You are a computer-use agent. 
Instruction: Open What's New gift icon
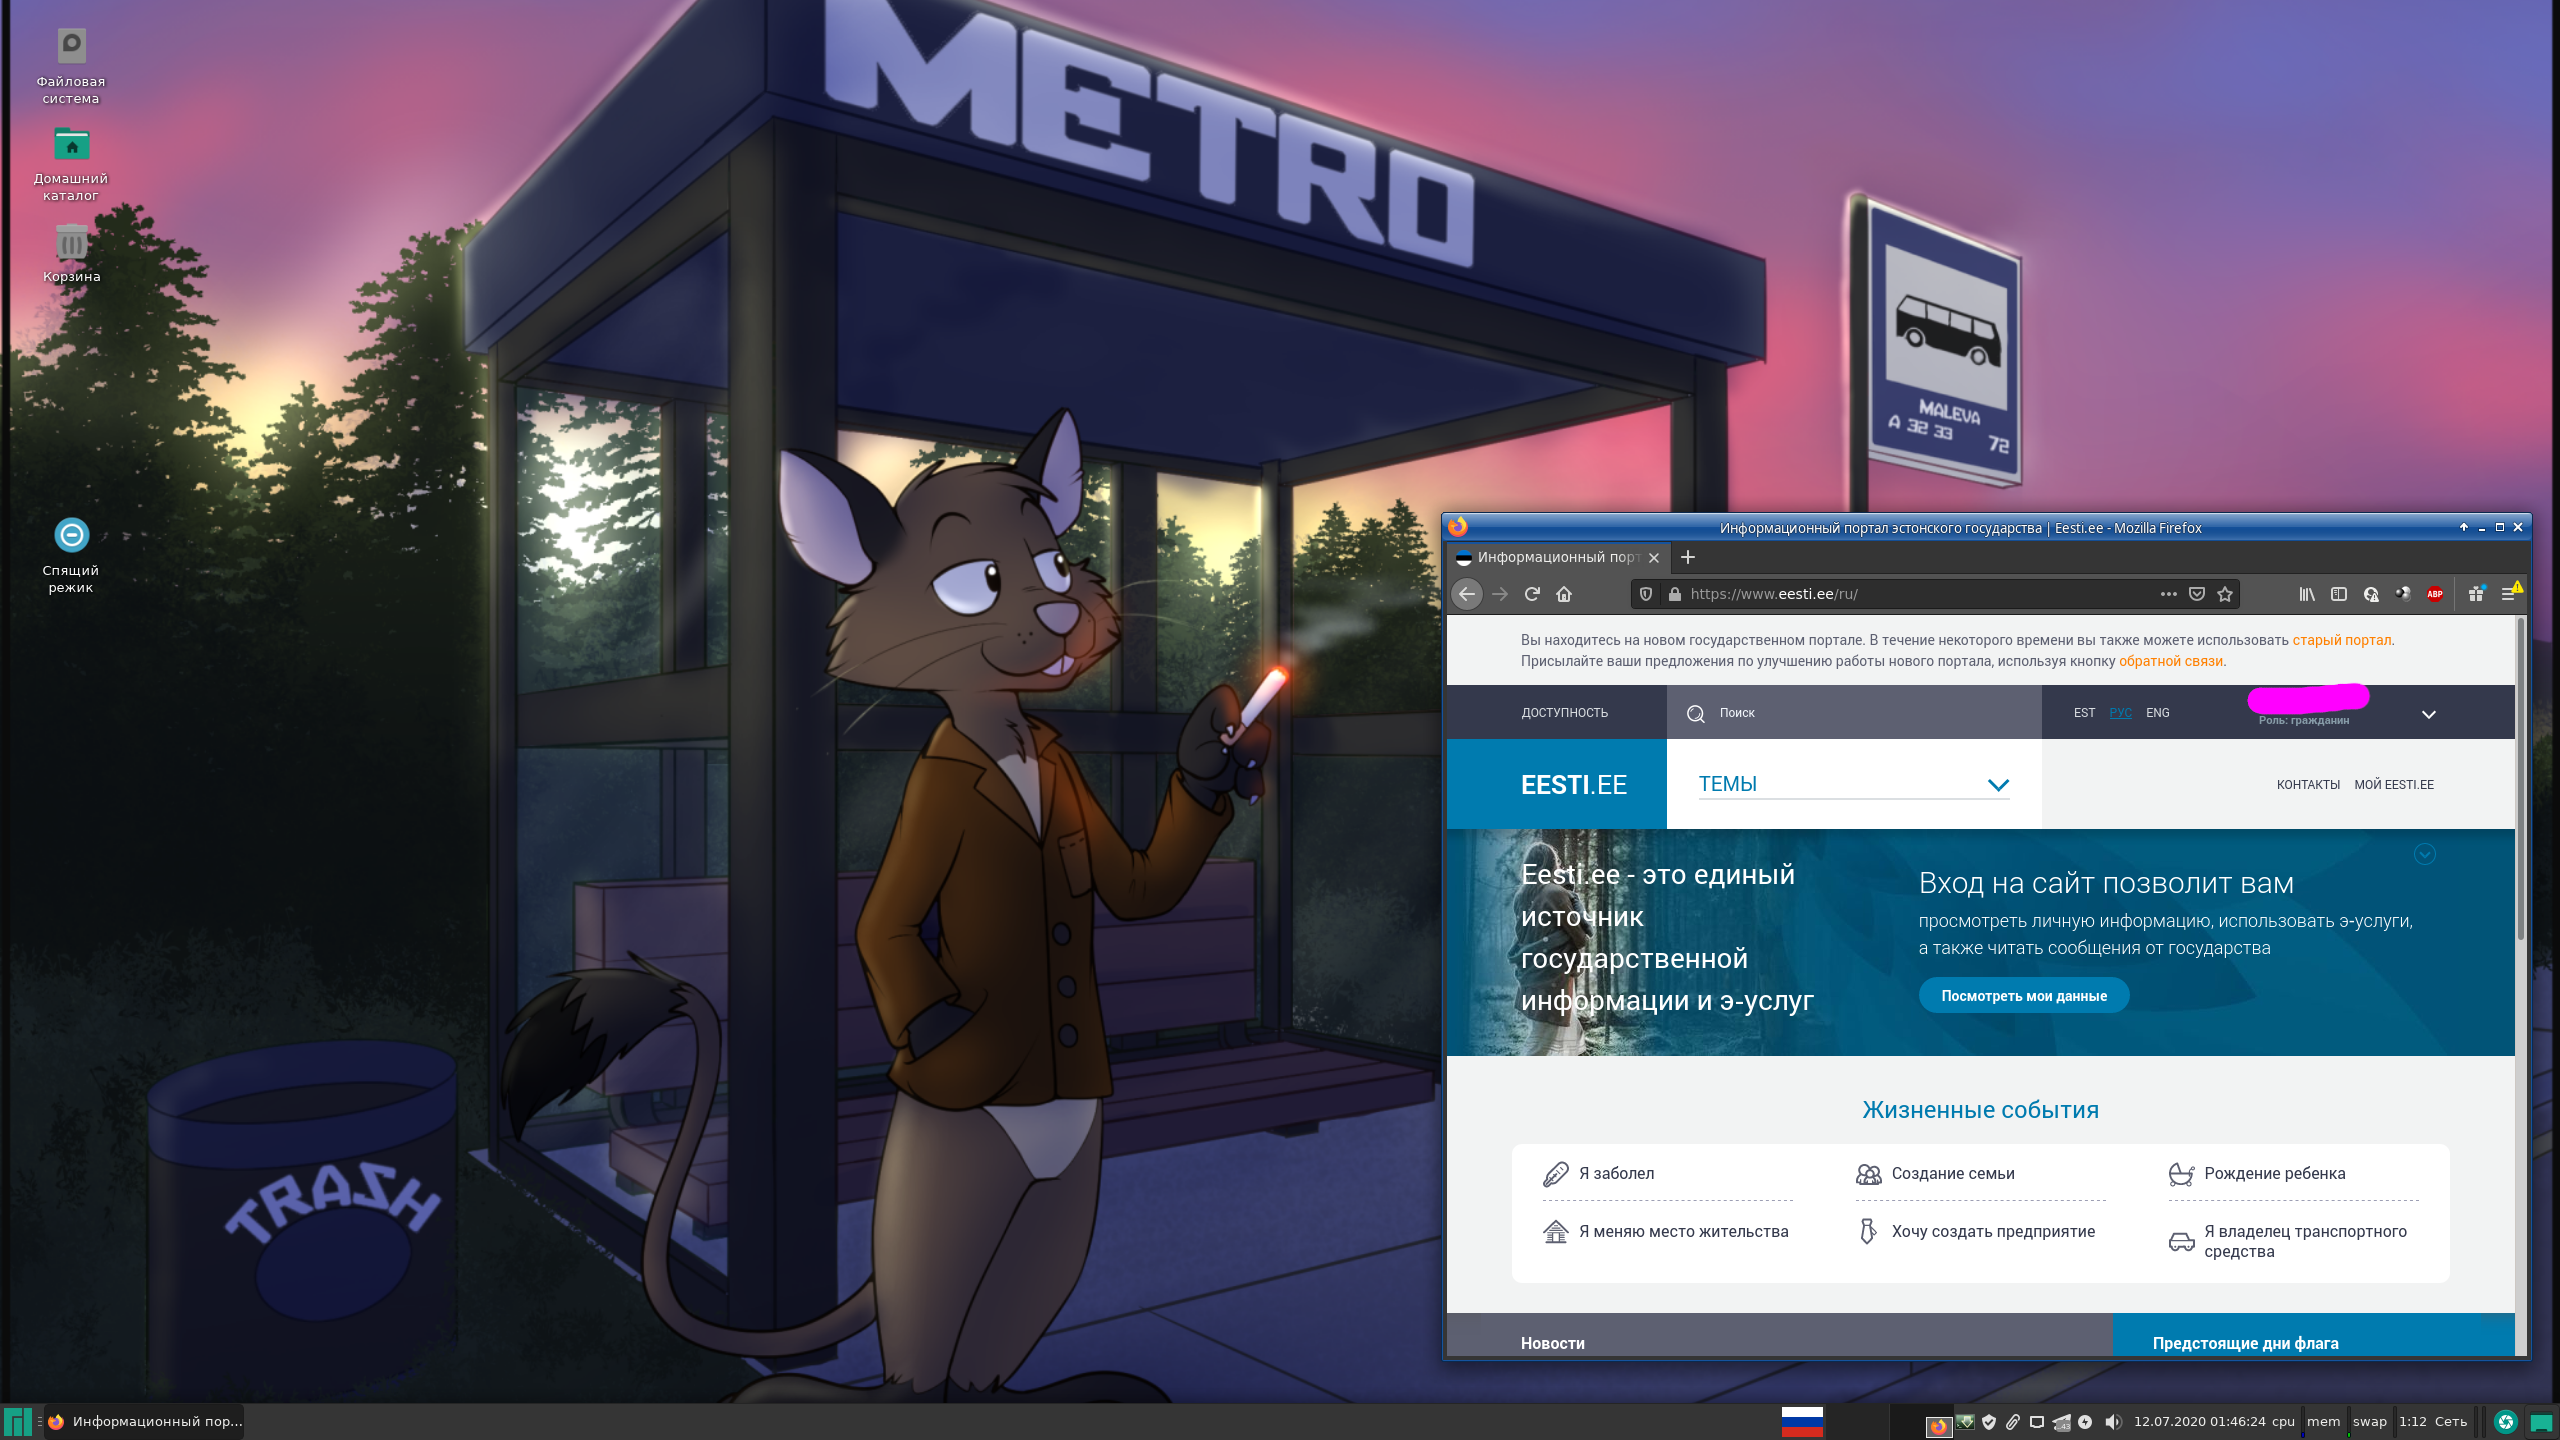click(x=2476, y=594)
